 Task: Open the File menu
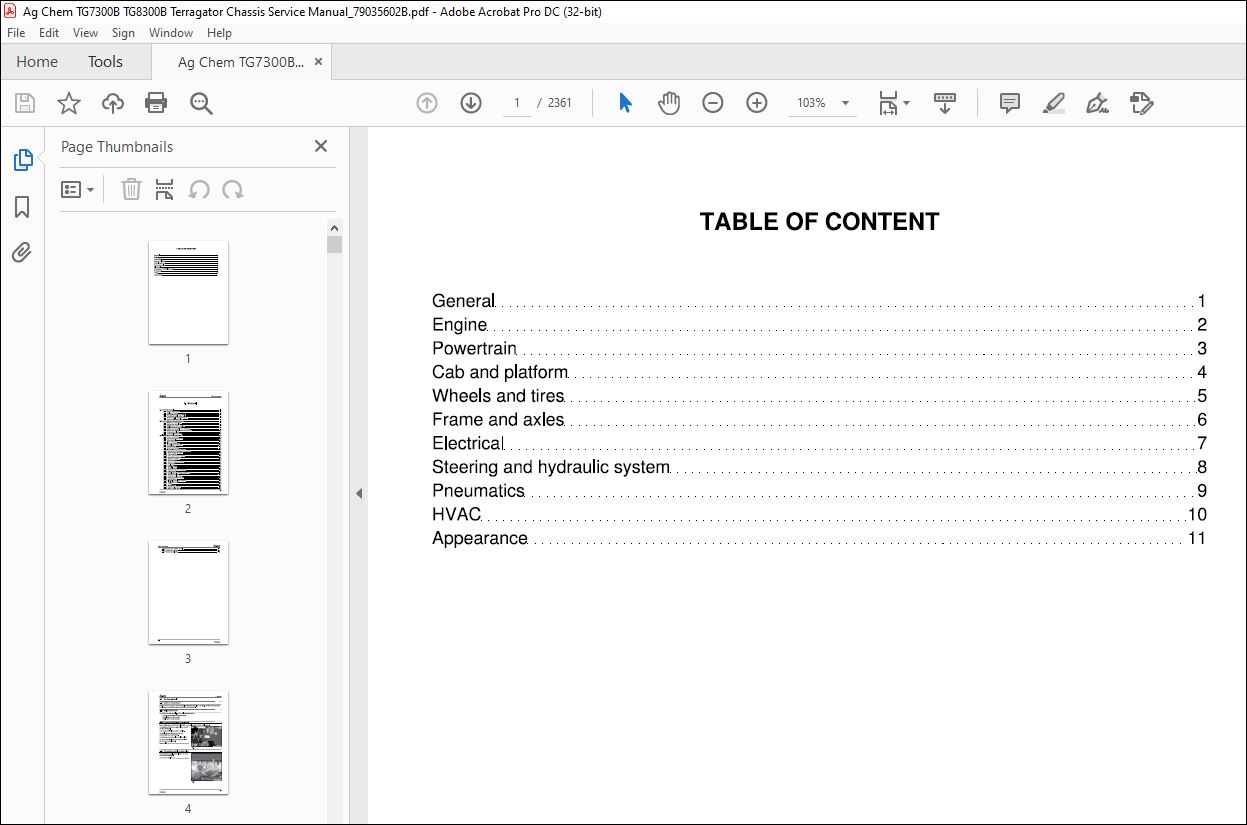click(x=16, y=33)
